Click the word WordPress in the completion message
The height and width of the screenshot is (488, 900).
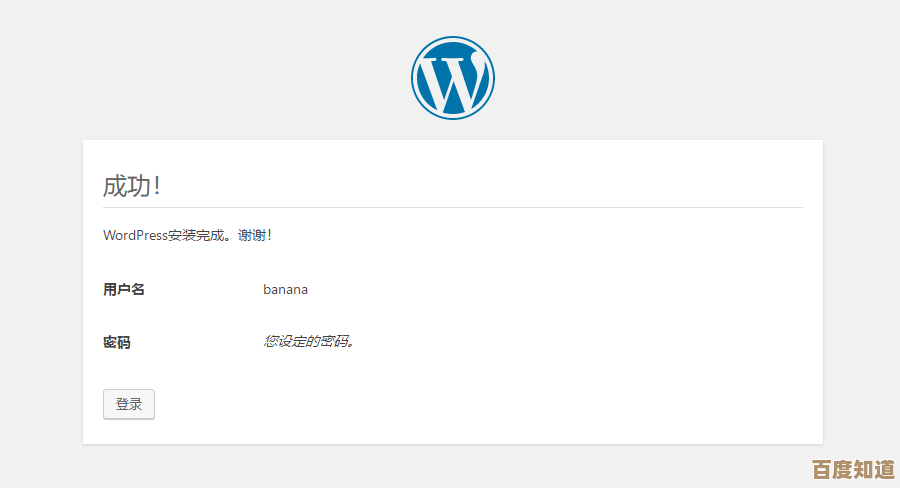tap(135, 235)
